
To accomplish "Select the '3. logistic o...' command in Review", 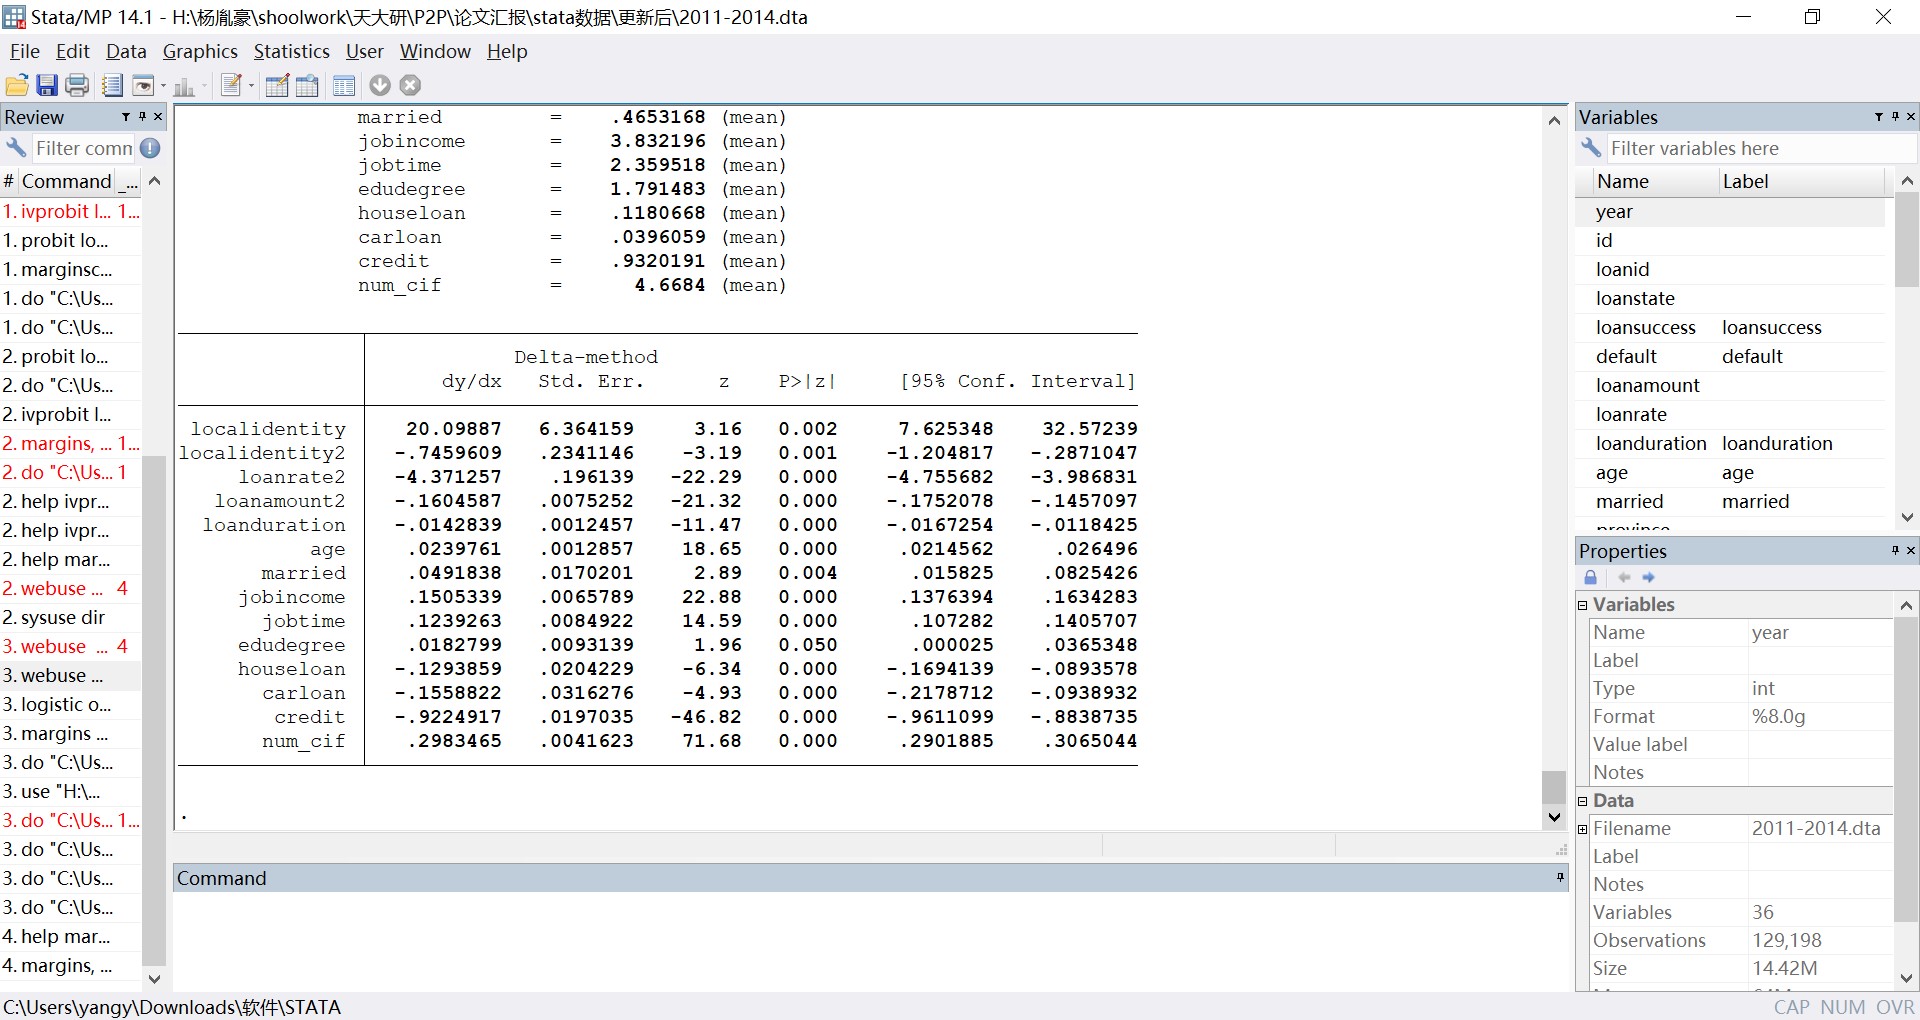I will pos(70,704).
